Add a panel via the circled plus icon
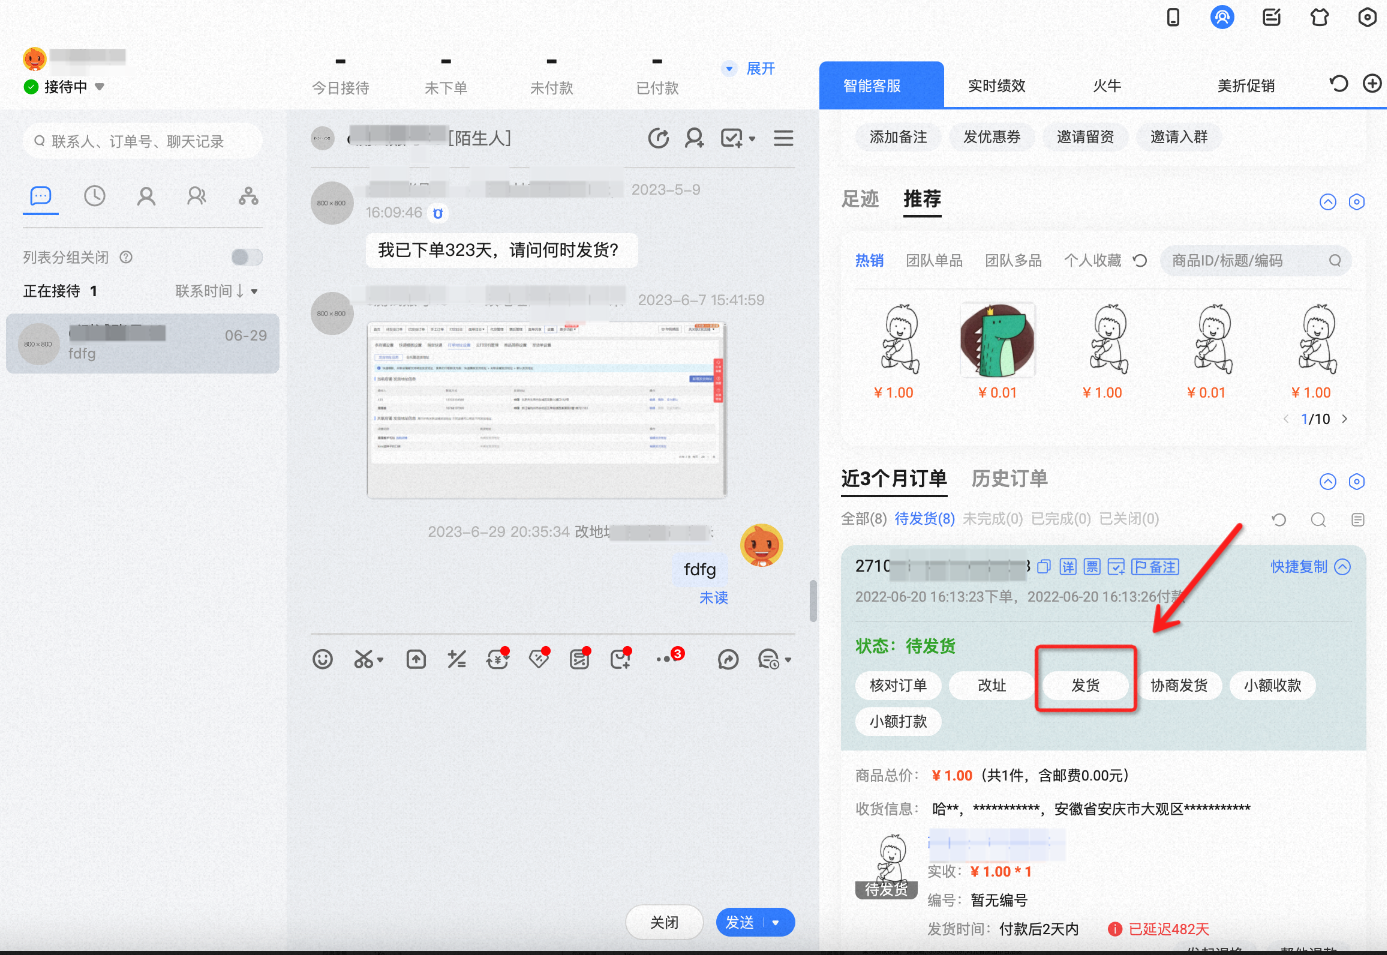 click(x=1372, y=84)
